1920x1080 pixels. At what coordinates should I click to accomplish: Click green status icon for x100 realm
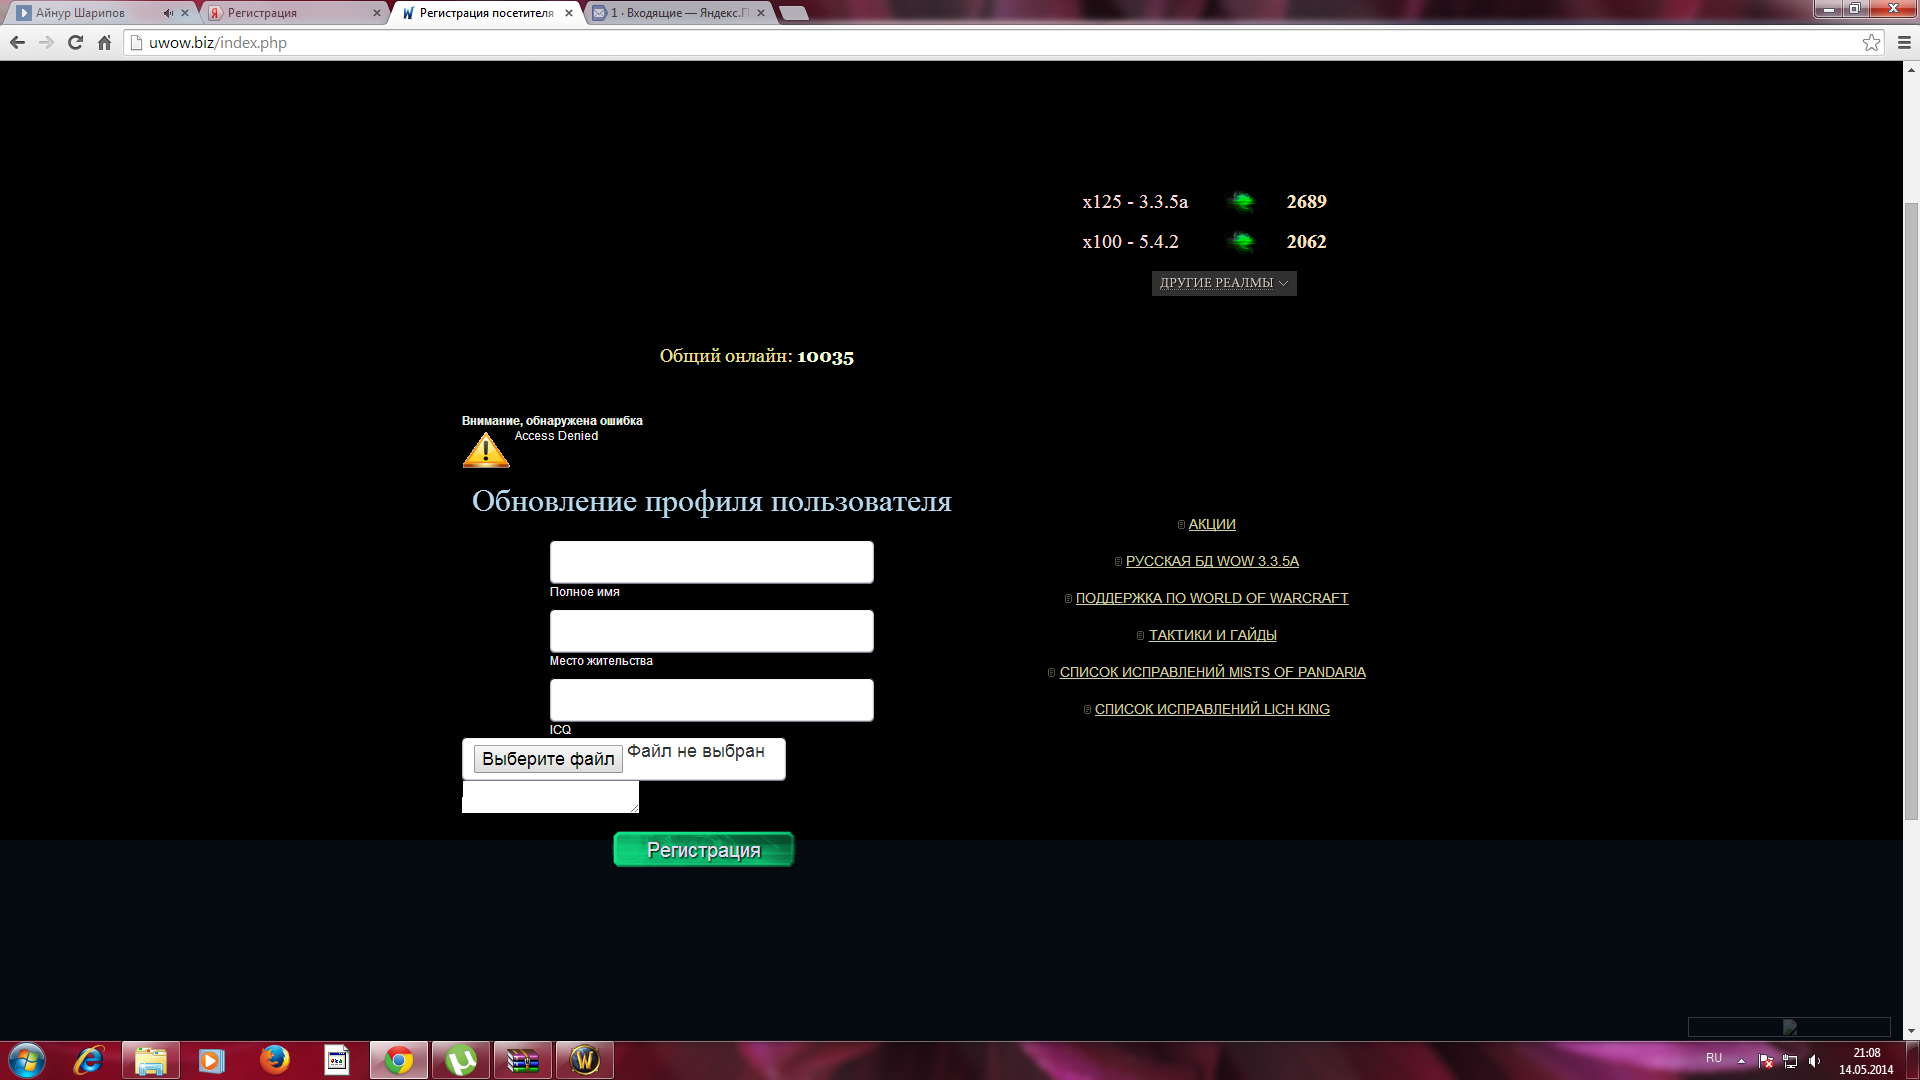[x=1242, y=242]
